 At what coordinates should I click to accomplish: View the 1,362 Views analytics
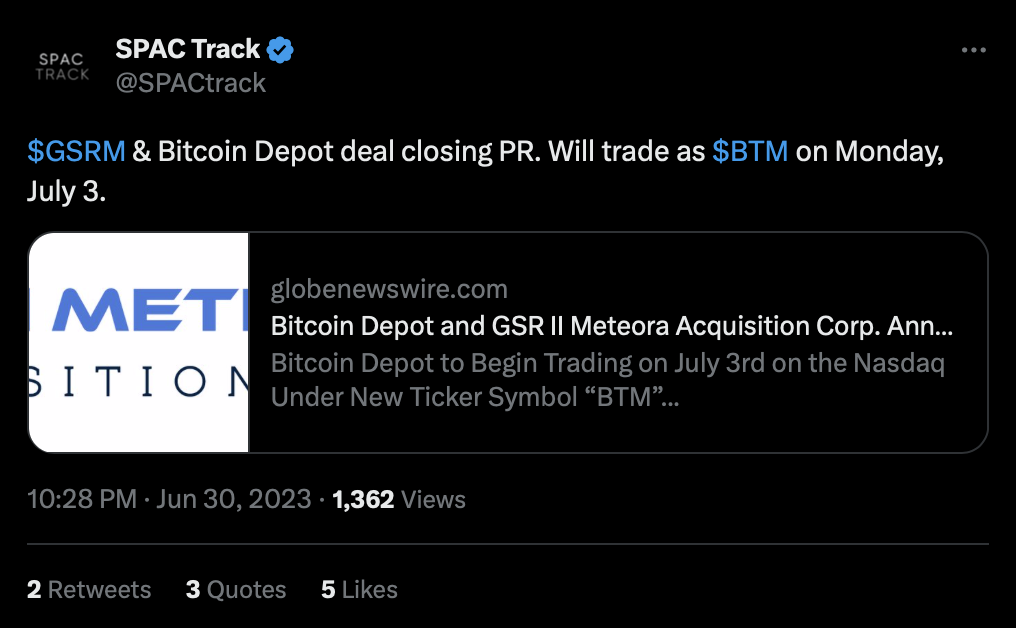coord(398,499)
